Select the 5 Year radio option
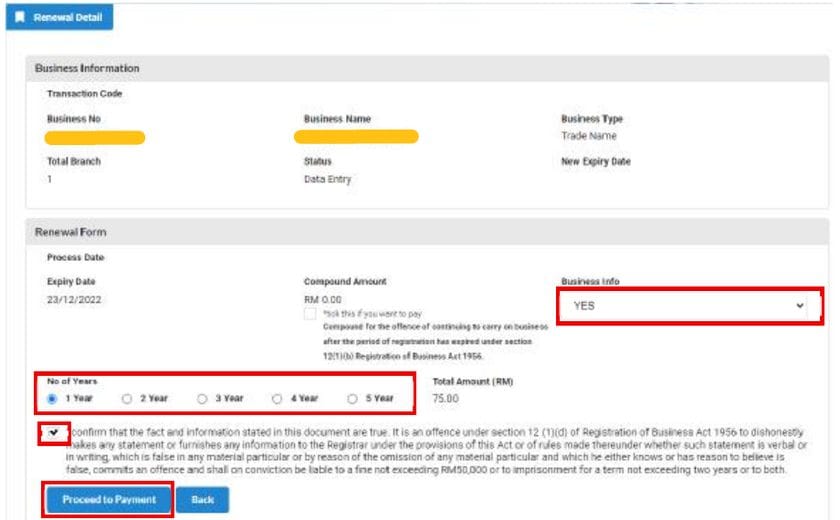The width and height of the screenshot is (840, 520). coord(352,398)
